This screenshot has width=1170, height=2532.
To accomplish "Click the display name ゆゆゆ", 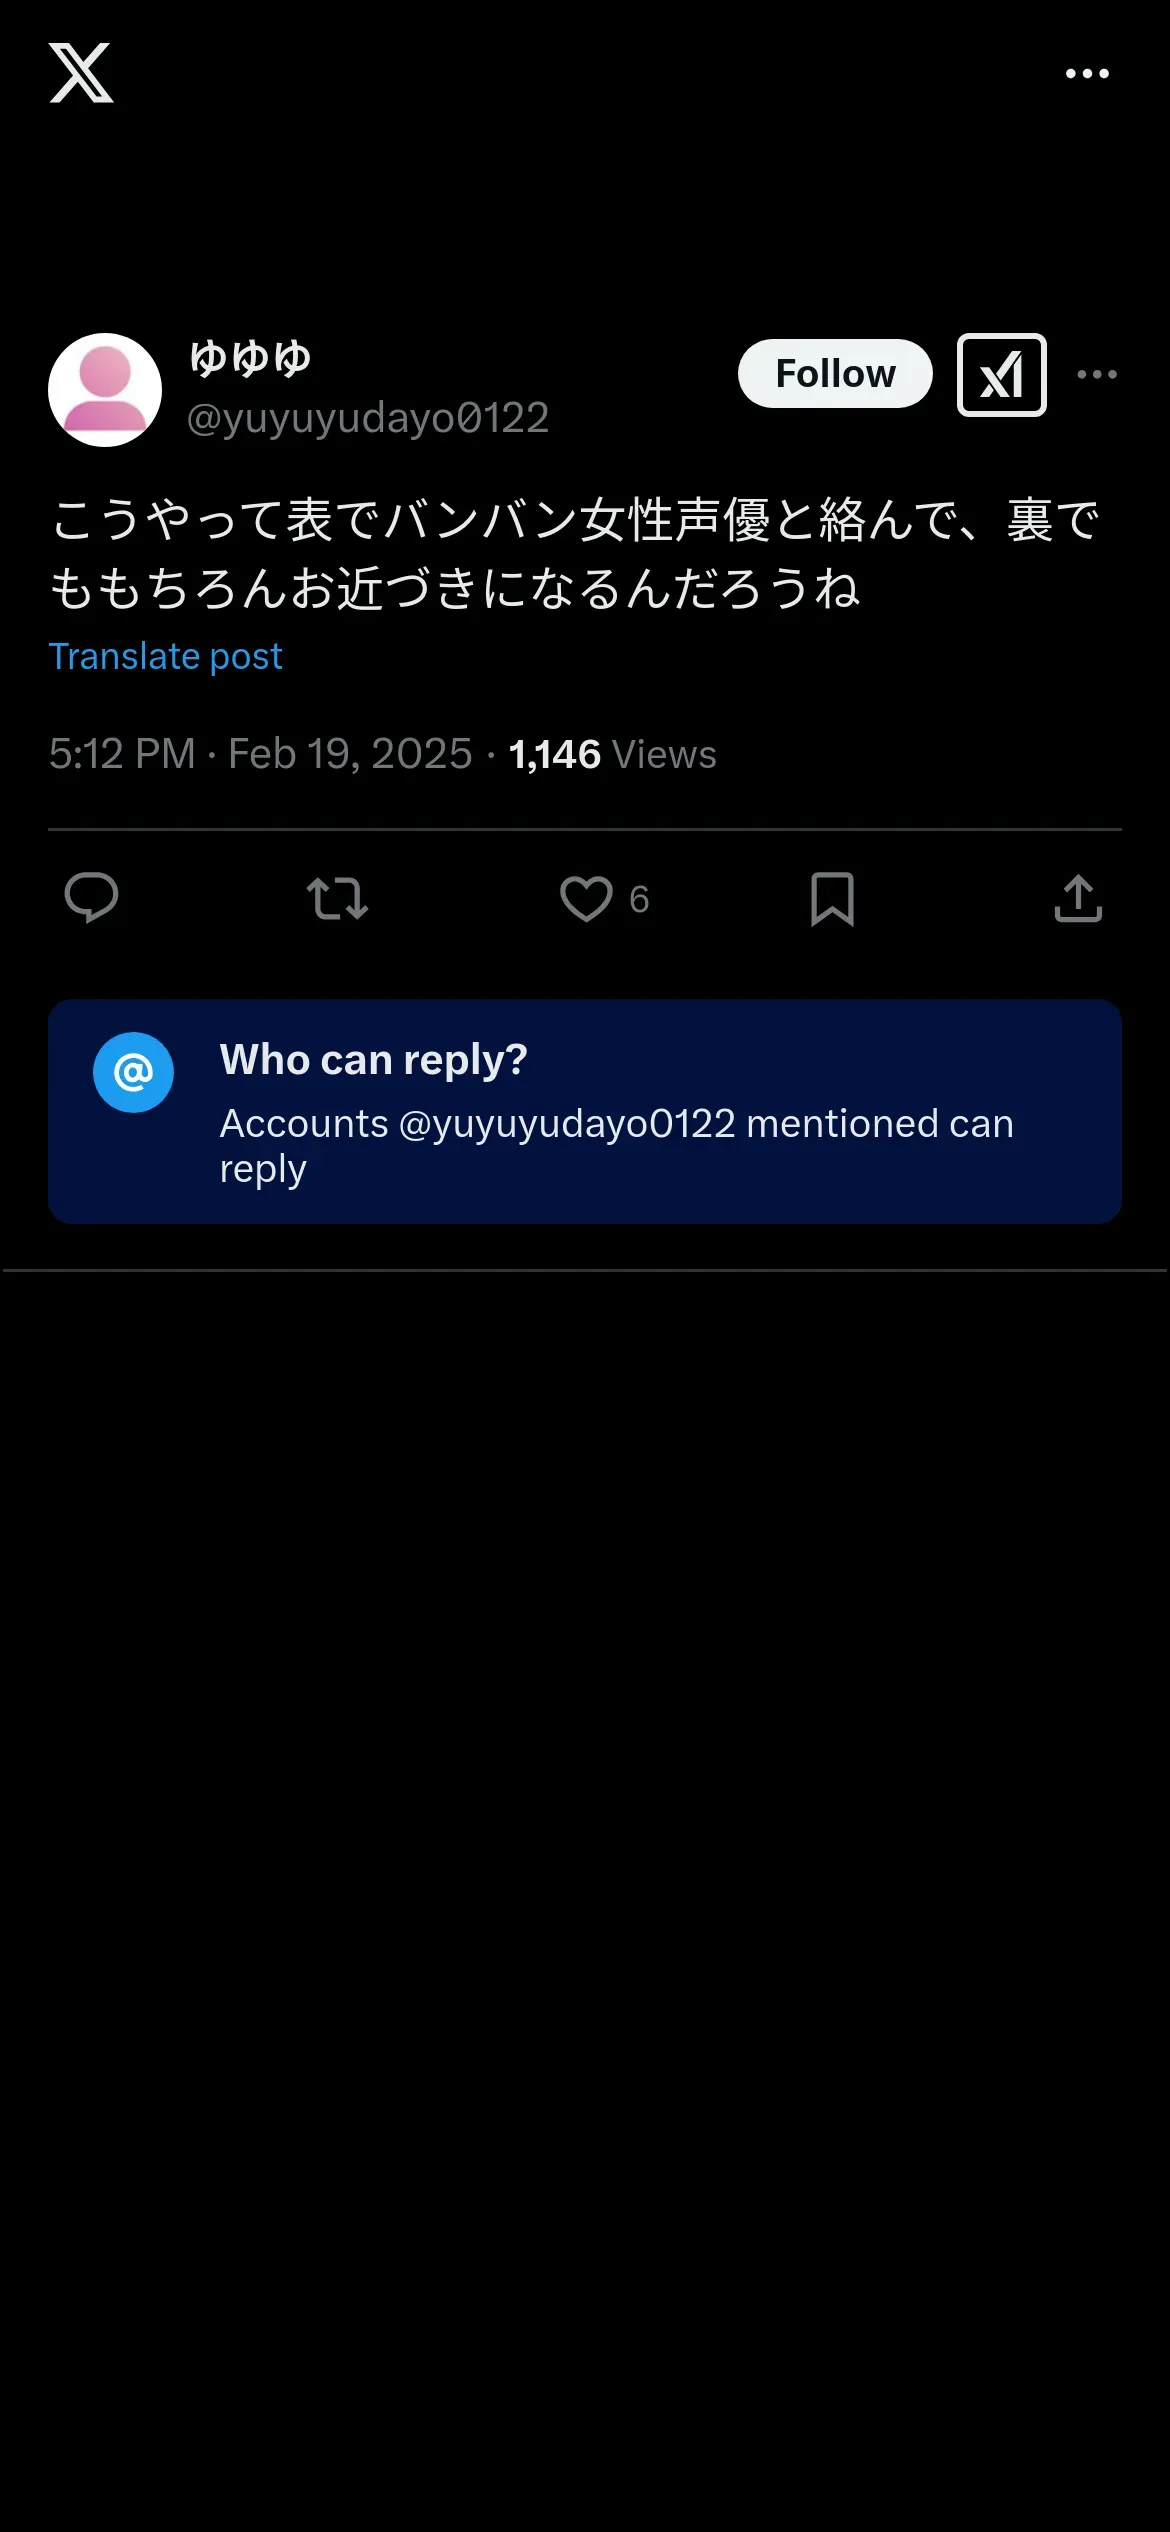I will click(250, 359).
